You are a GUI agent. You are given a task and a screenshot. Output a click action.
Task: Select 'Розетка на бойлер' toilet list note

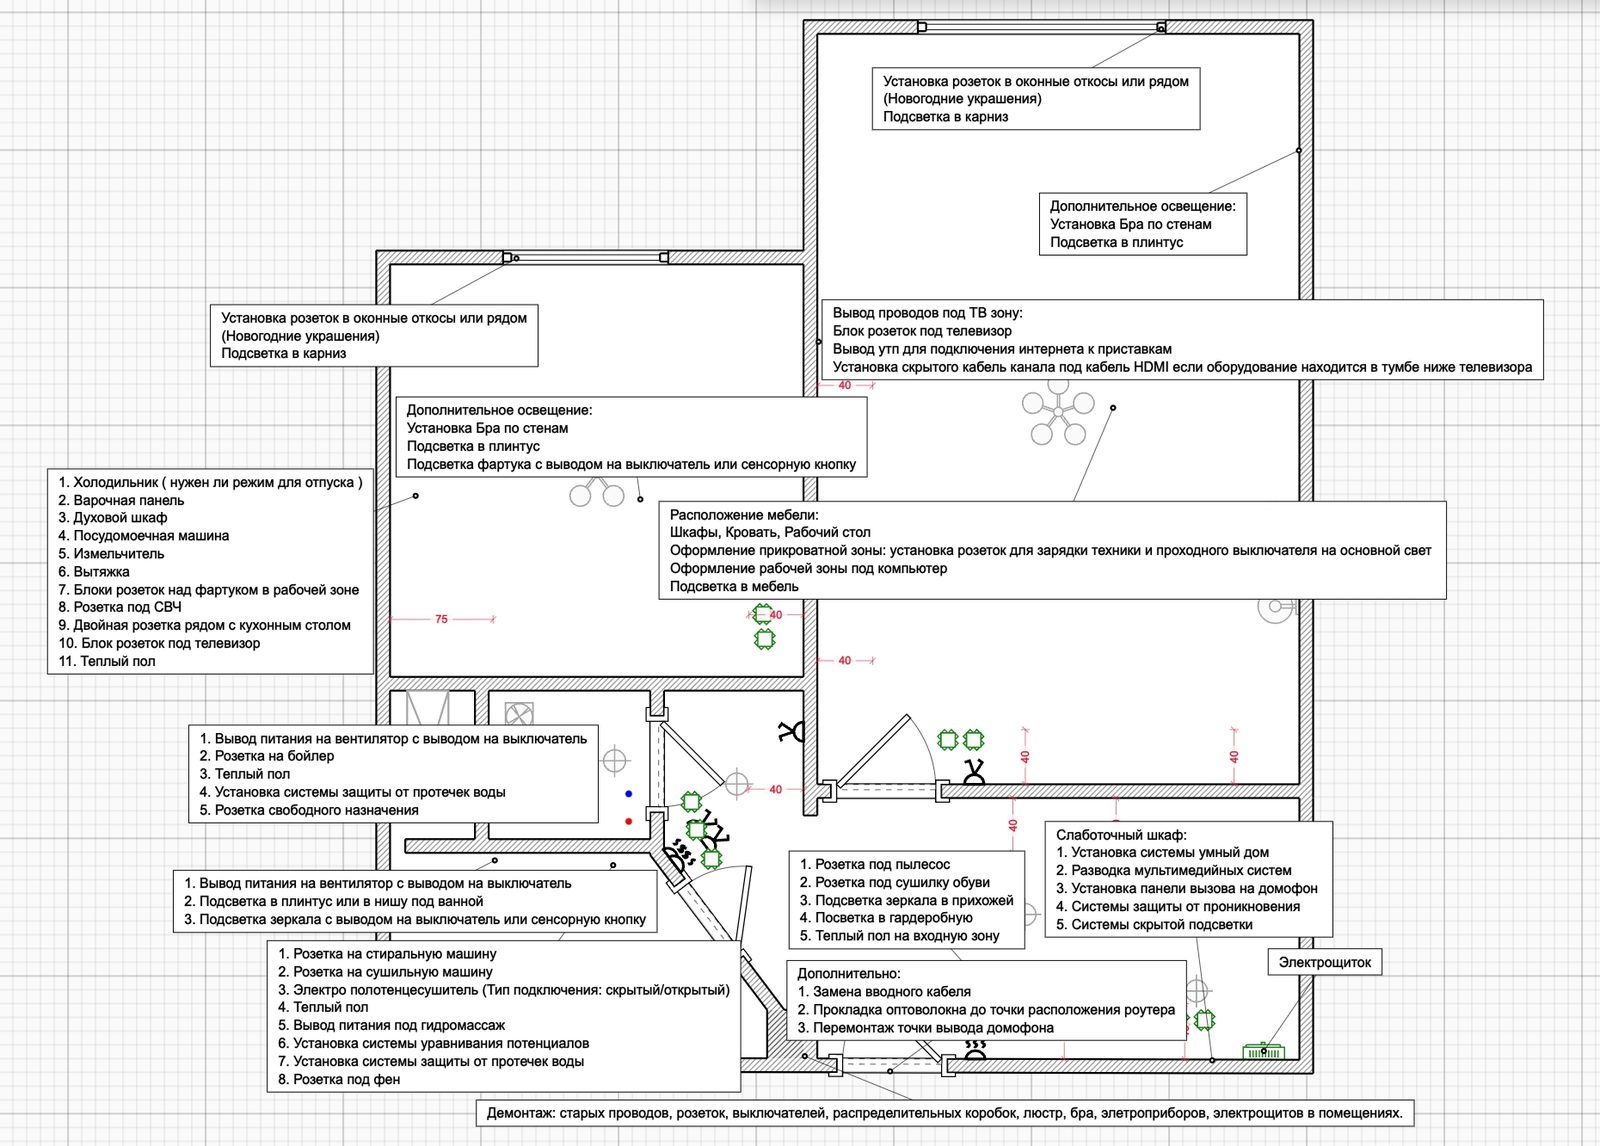pos(394,774)
